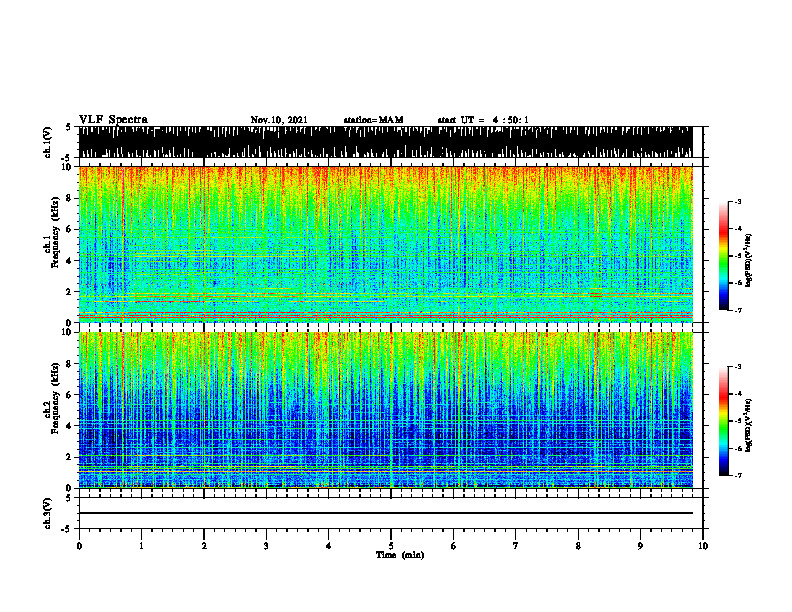Click the "Time (min)" axis label
This screenshot has height=612, width=792.
coord(400,555)
